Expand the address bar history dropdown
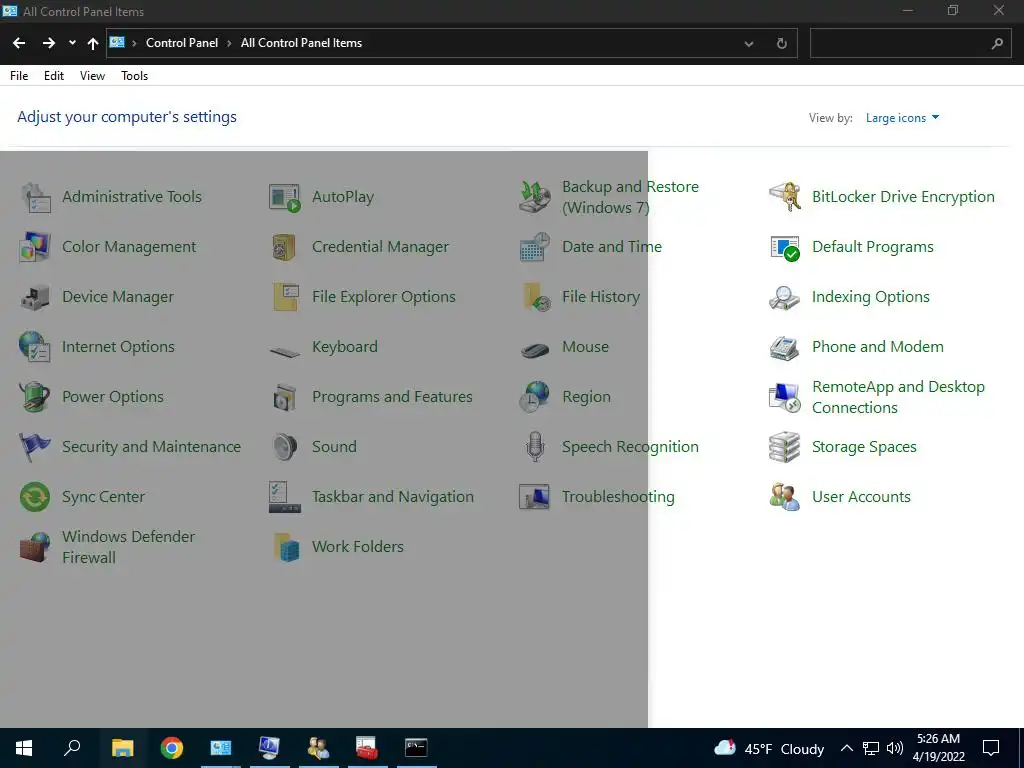Viewport: 1024px width, 768px height. pyautogui.click(x=749, y=44)
